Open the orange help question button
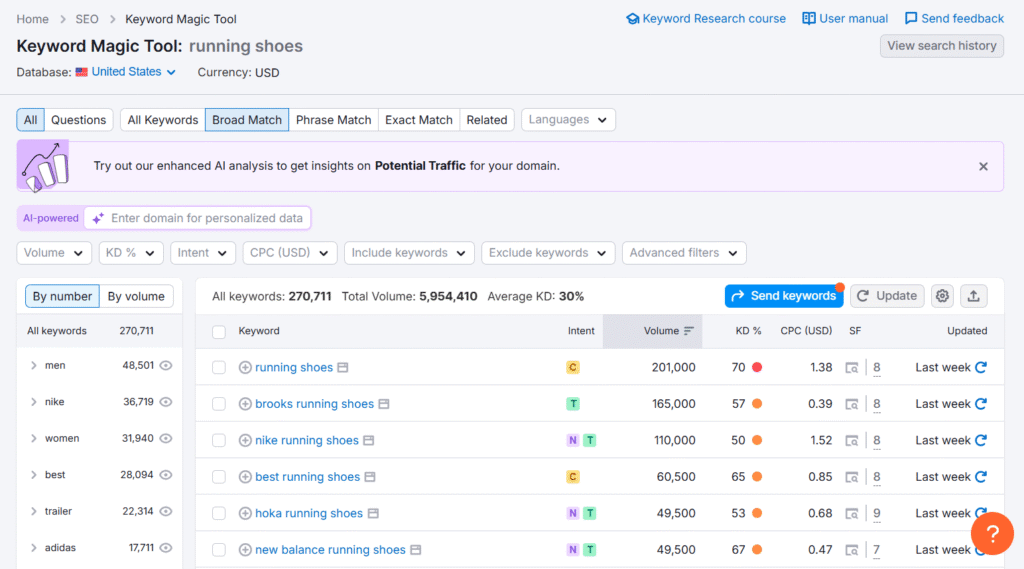This screenshot has width=1024, height=569. pyautogui.click(x=992, y=534)
